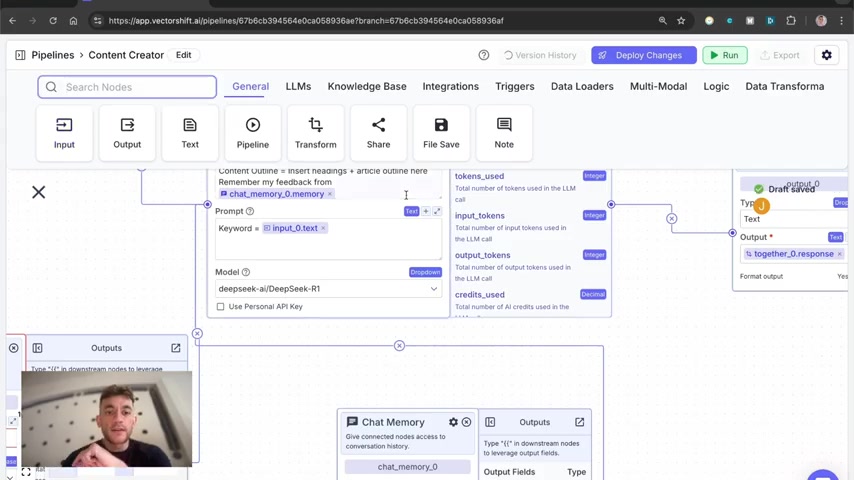The width and height of the screenshot is (854, 480).
Task: Add a File Save node
Action: (x=441, y=133)
